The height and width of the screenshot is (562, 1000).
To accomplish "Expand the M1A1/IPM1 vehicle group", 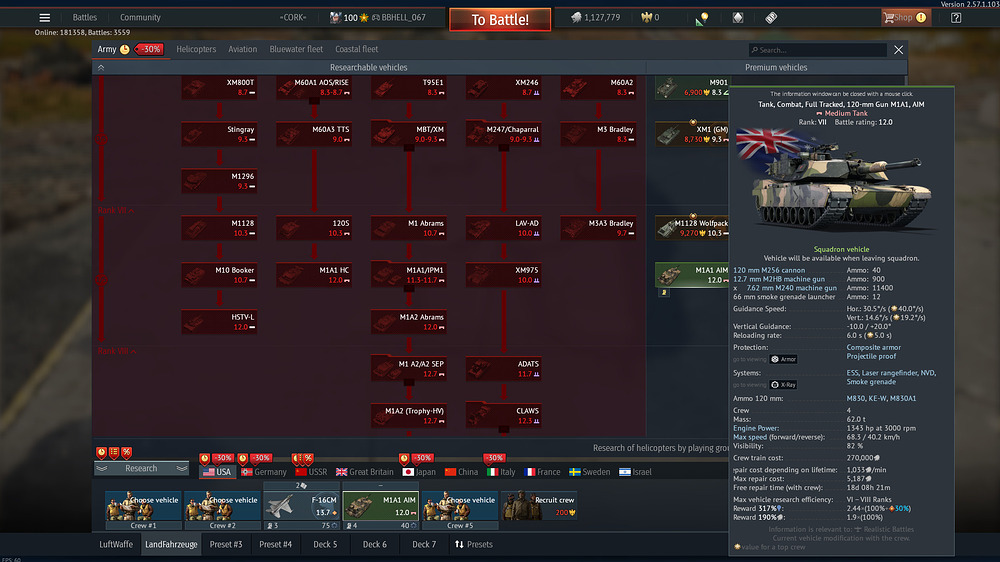I will [x=408, y=275].
